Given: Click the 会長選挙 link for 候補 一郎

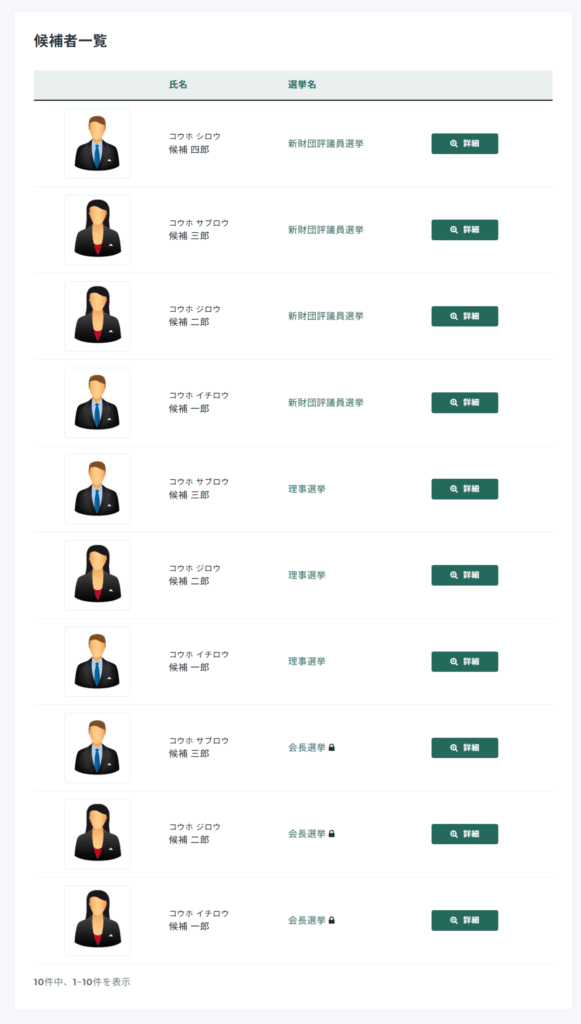Looking at the screenshot, I should tap(307, 920).
